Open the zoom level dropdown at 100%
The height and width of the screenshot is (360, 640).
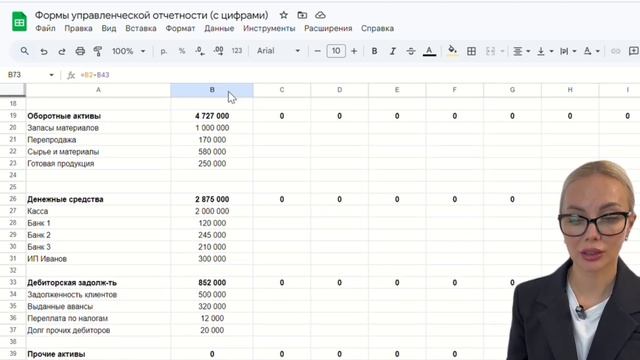pos(129,51)
